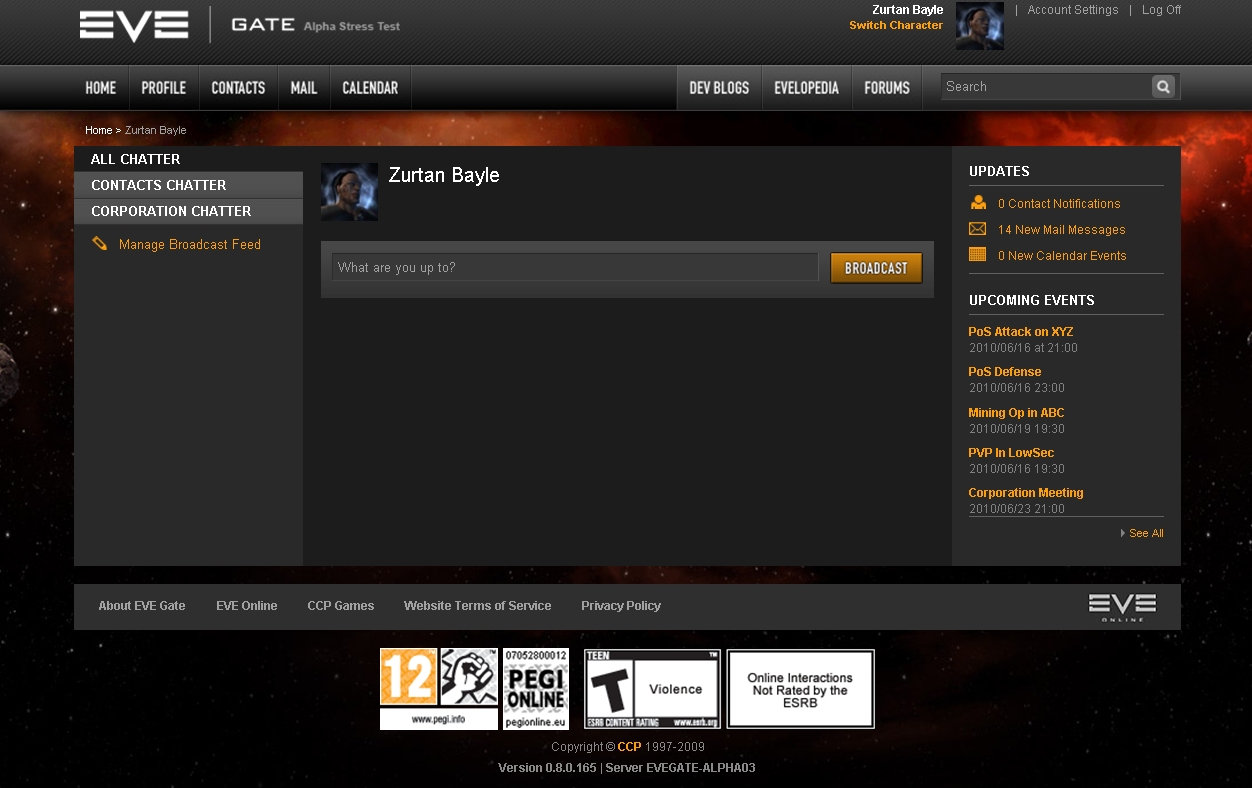This screenshot has width=1252, height=788.
Task: Click the EVE logo in the header
Action: (134, 26)
